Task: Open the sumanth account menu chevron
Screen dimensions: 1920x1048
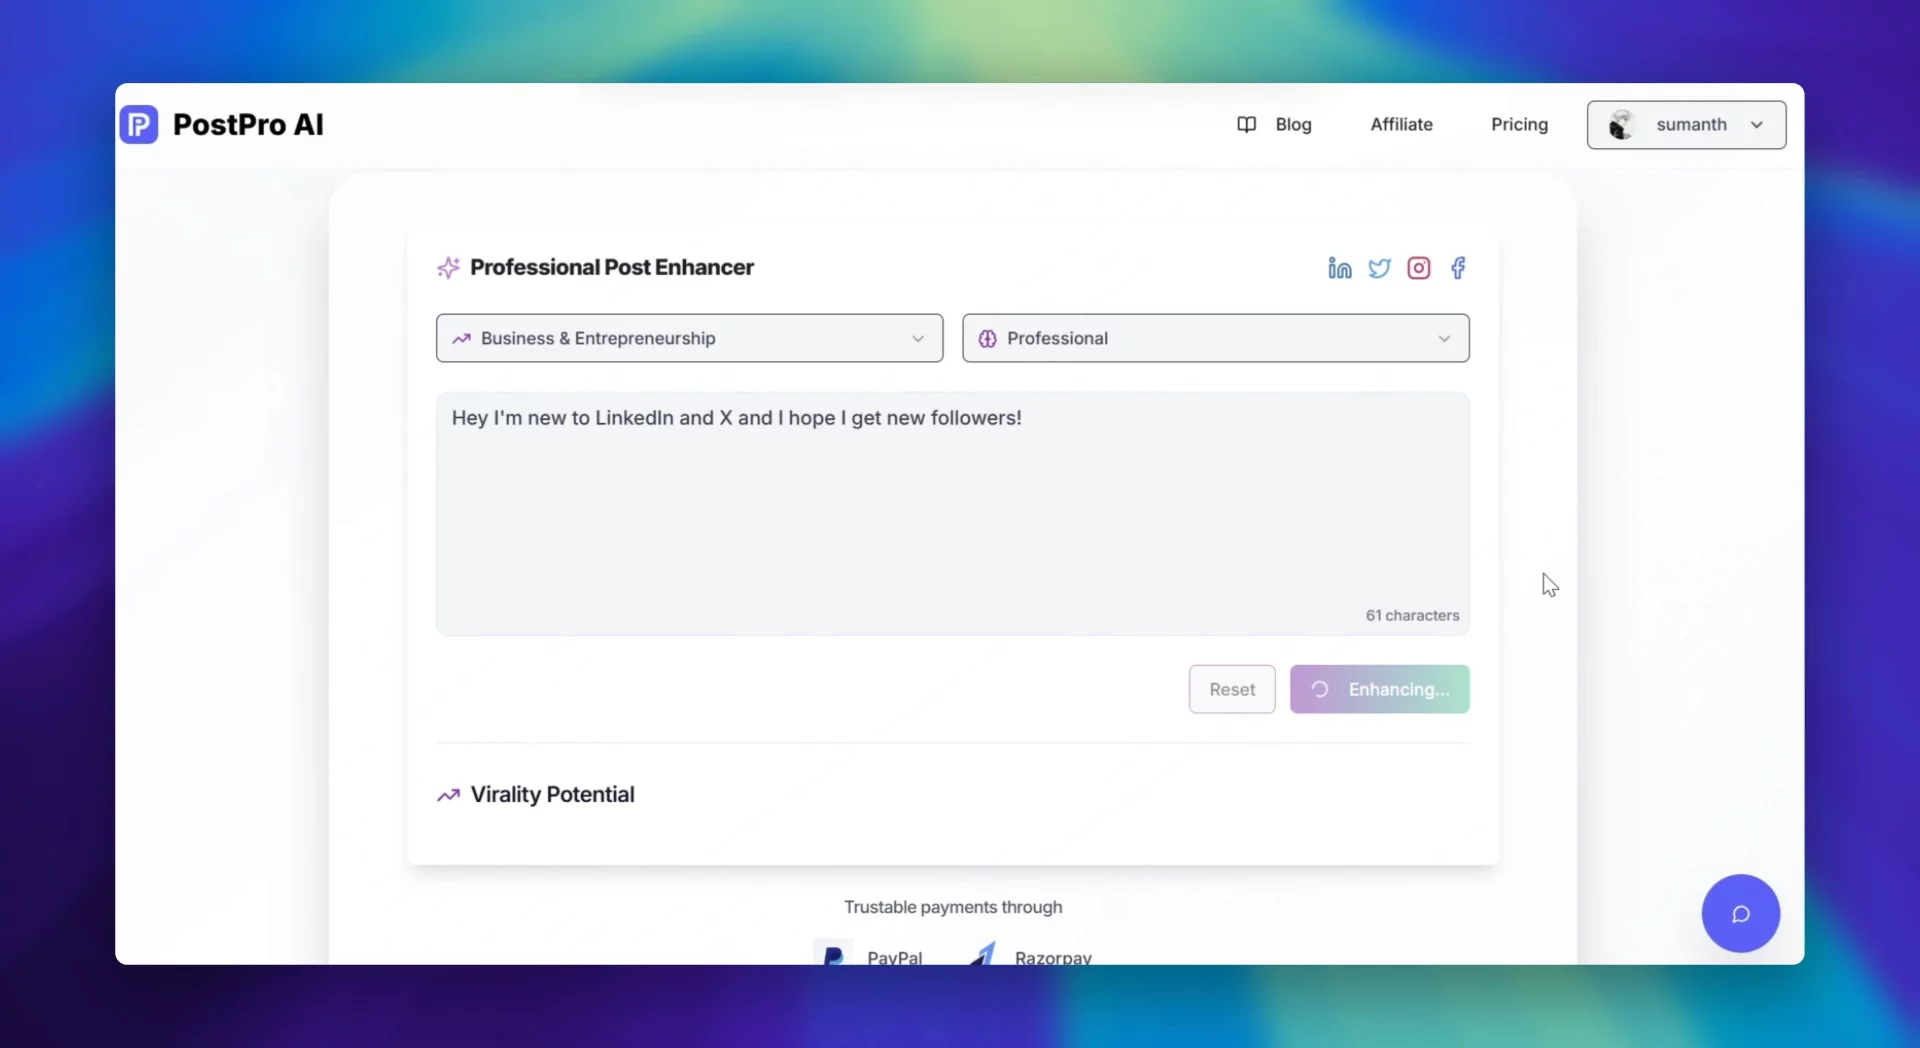Action: coord(1757,125)
